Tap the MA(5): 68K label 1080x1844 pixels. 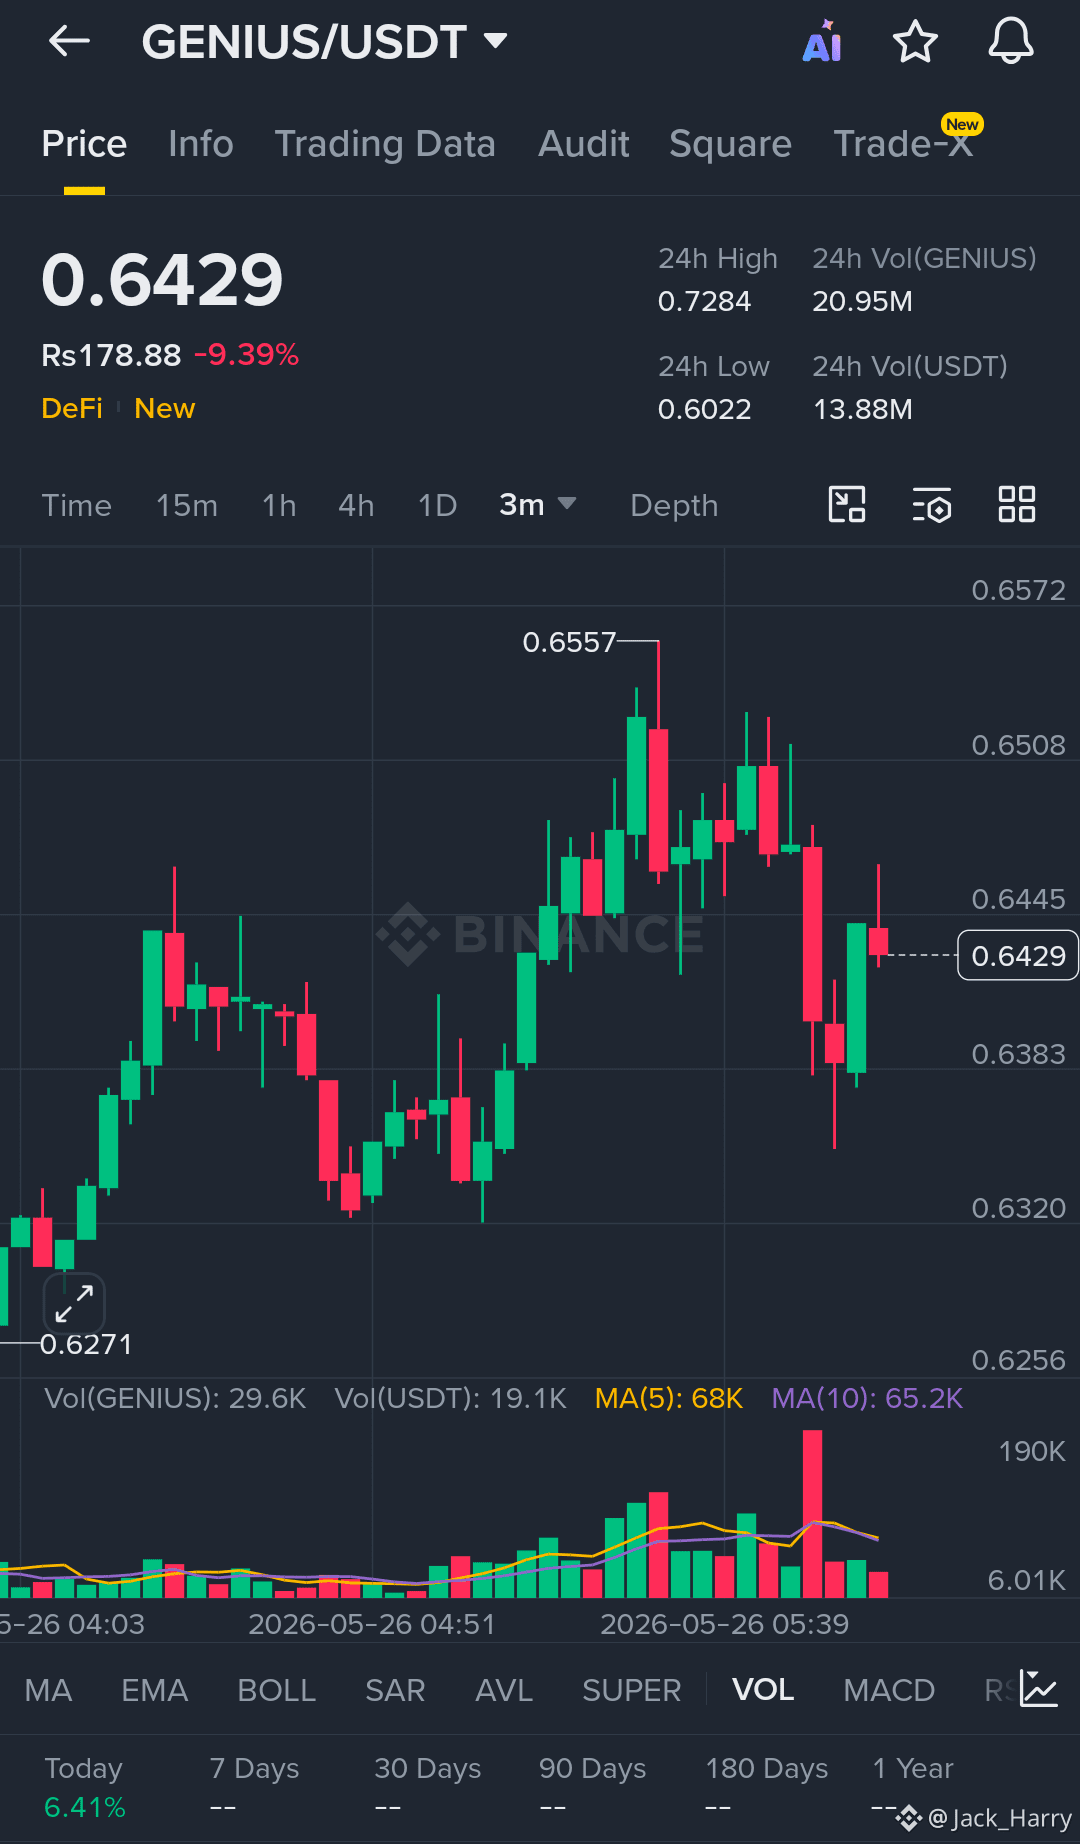point(668,1398)
